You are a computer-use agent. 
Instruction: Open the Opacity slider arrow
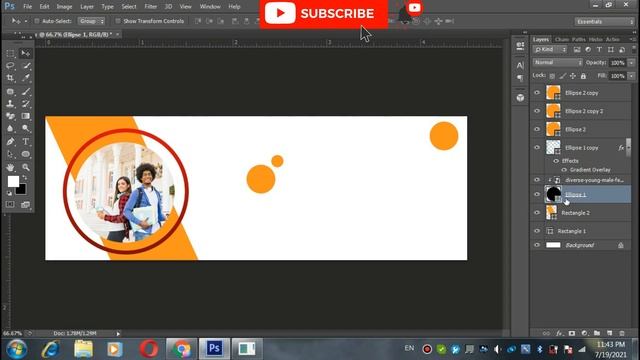click(x=631, y=63)
